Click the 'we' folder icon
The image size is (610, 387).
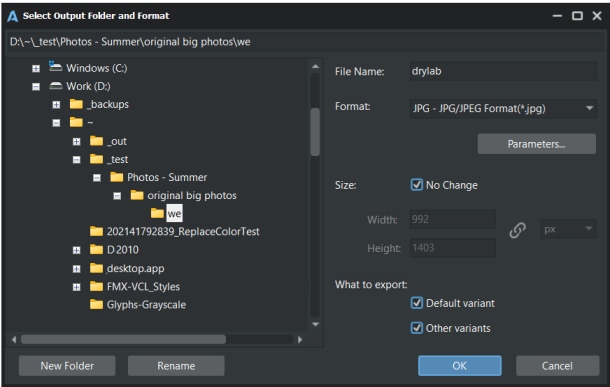[x=157, y=213]
